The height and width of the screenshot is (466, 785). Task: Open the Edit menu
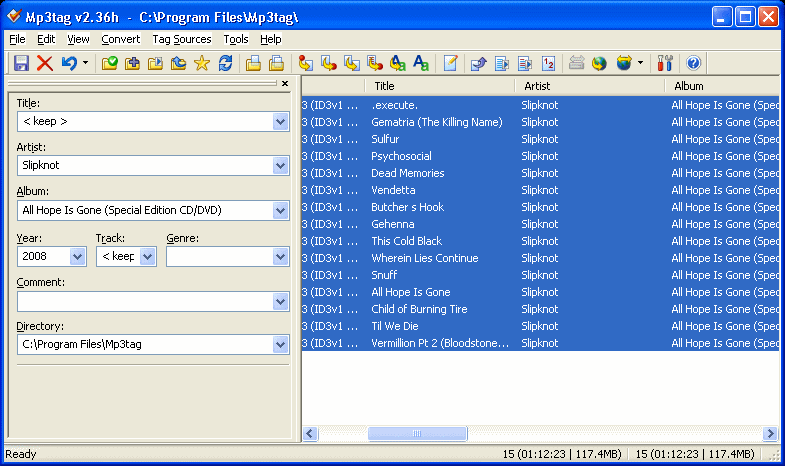46,39
